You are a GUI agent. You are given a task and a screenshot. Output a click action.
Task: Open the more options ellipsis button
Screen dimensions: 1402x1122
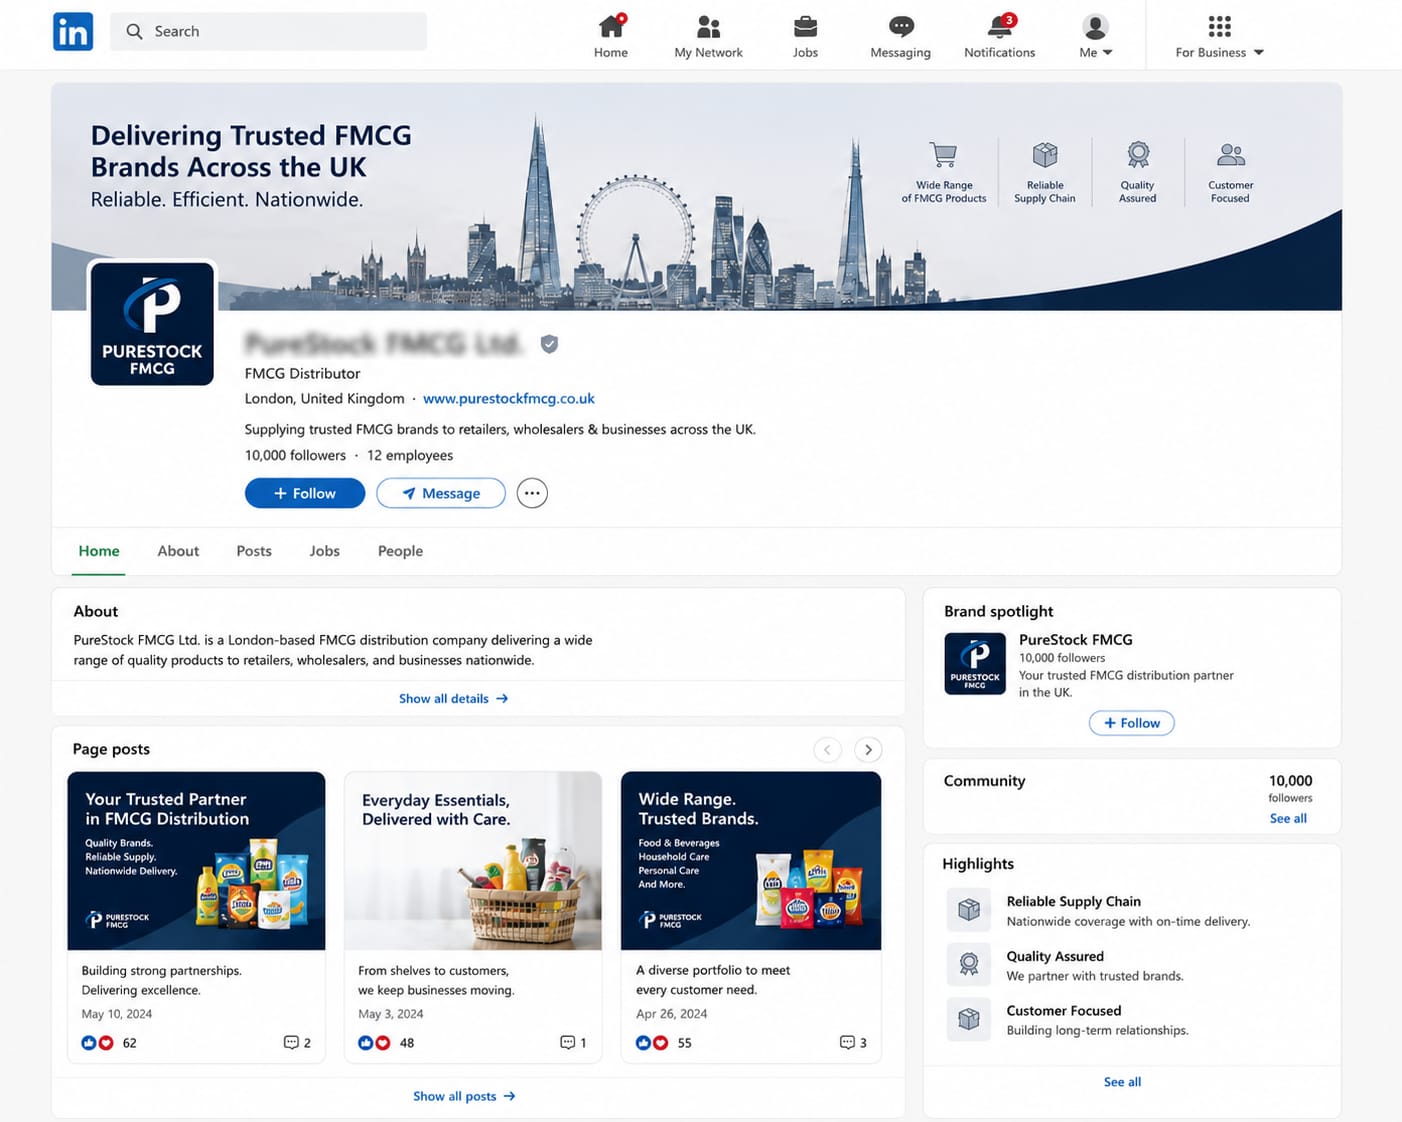point(532,493)
